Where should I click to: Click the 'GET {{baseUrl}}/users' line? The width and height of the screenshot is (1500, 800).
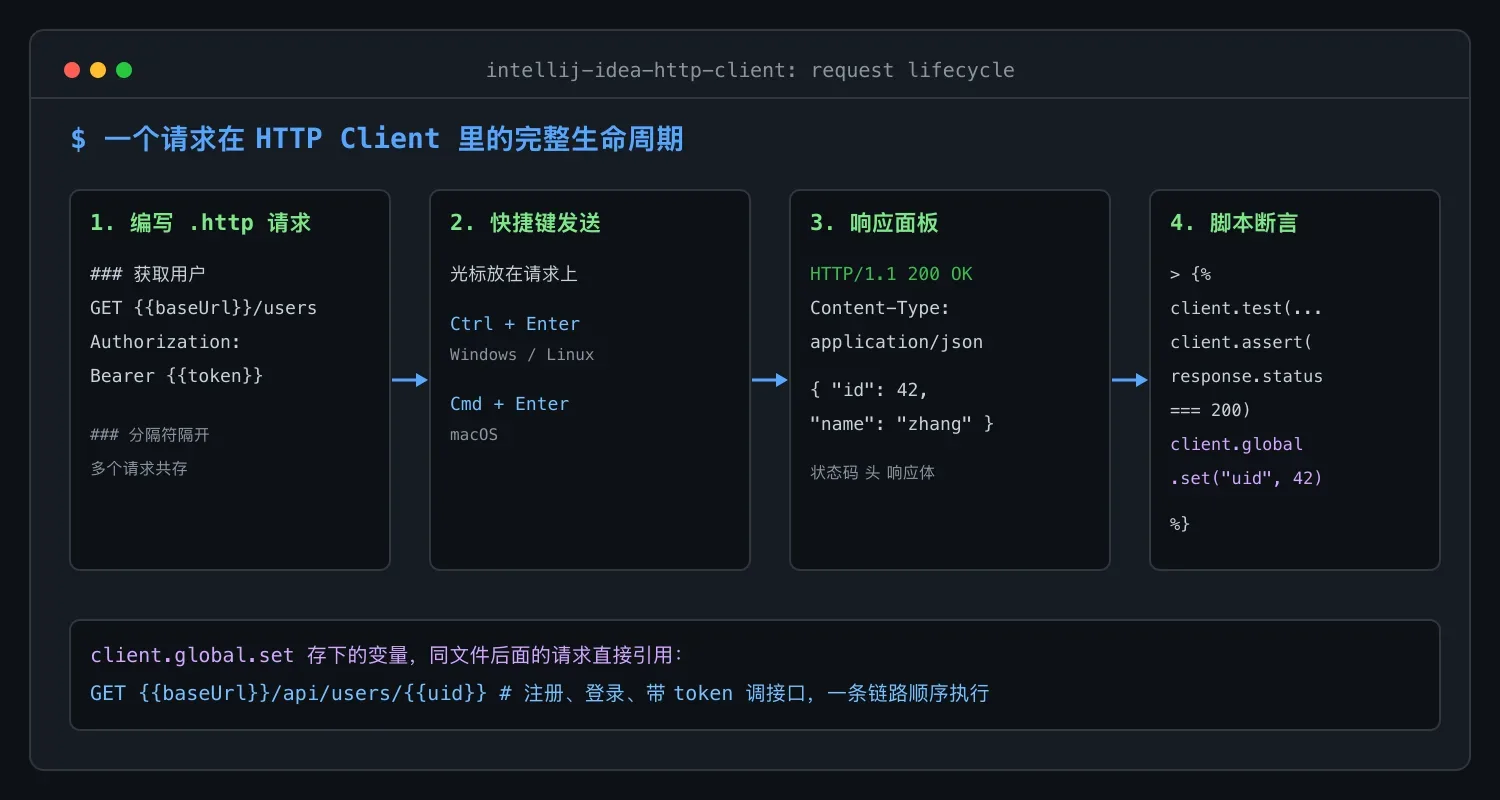coord(203,308)
